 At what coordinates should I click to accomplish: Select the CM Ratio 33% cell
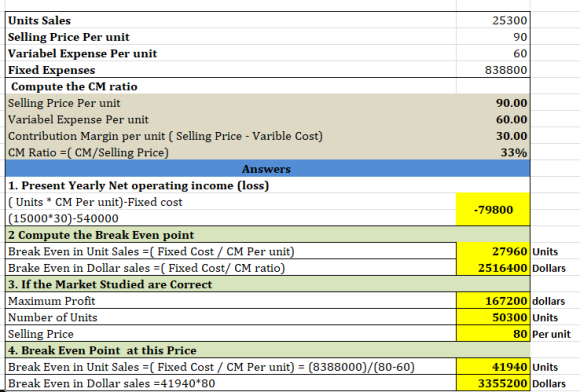pos(493,152)
